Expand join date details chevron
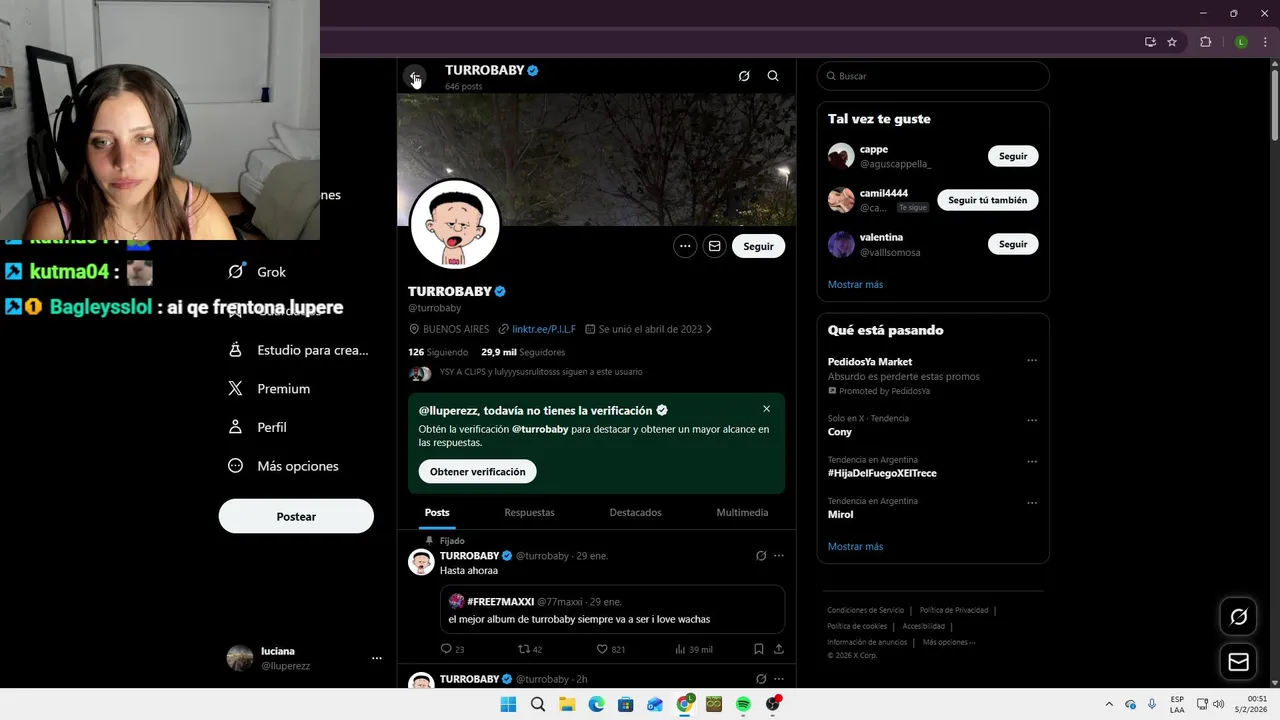1280x720 pixels. (709, 329)
